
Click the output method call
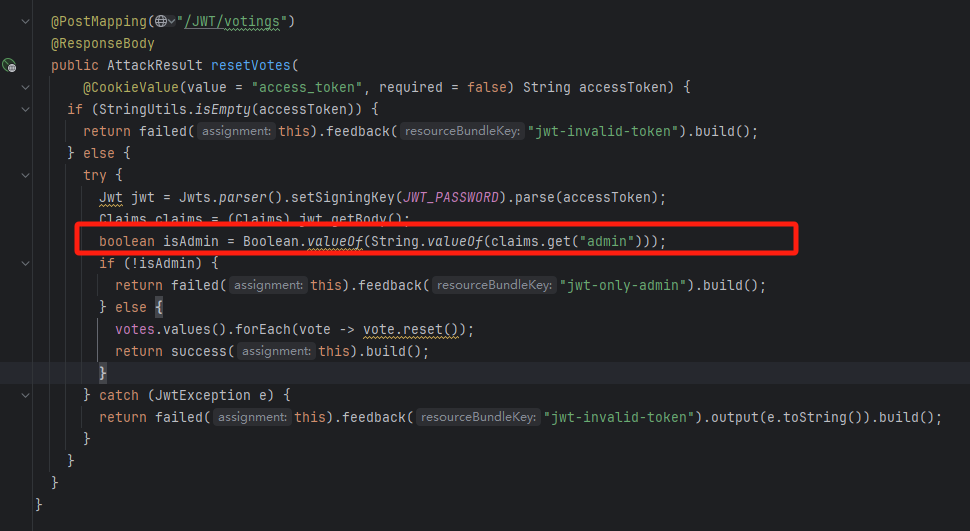(x=734, y=417)
